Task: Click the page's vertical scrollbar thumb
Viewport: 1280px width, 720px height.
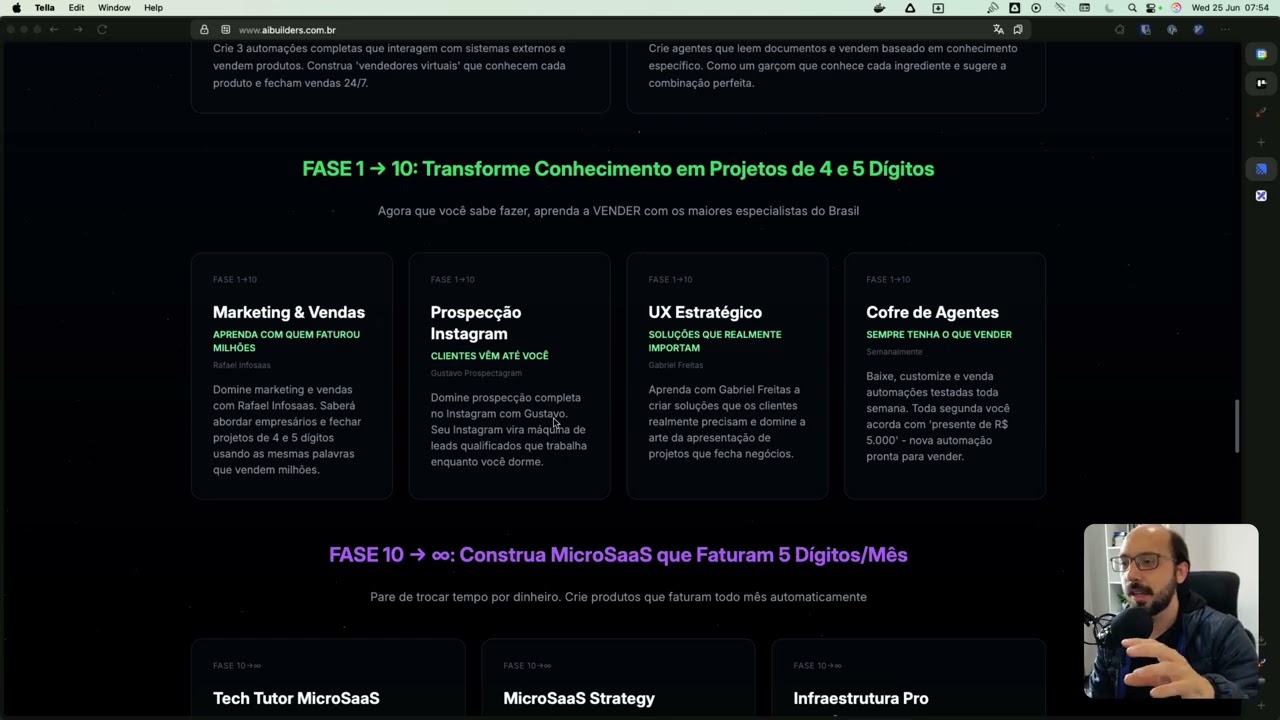Action: pos(1238,427)
